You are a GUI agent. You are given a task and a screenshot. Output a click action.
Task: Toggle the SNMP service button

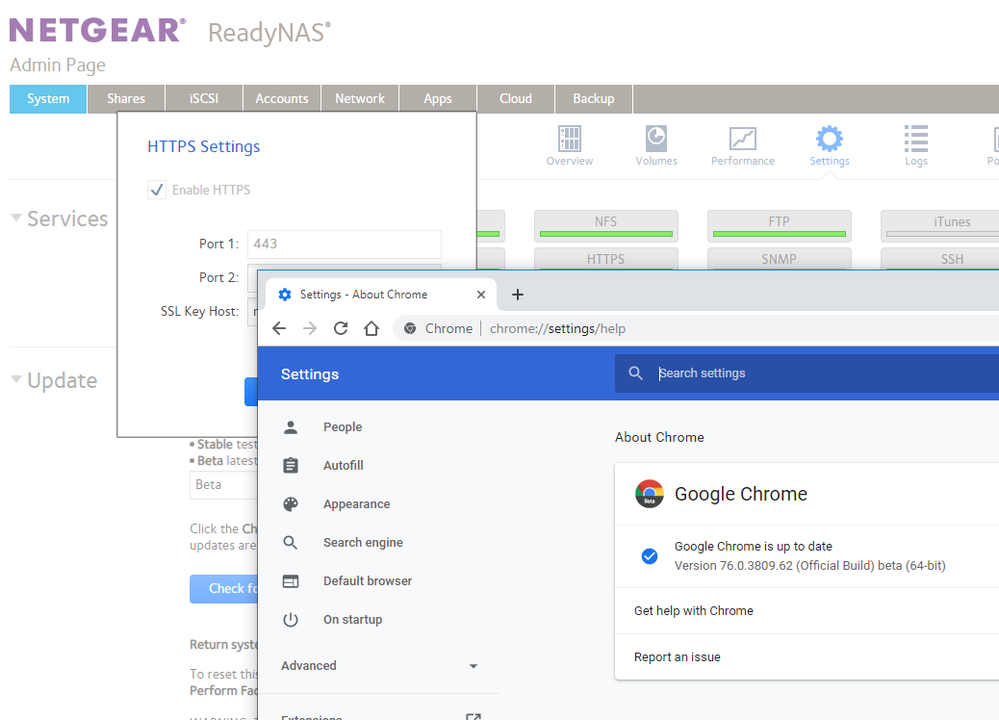coord(779,259)
